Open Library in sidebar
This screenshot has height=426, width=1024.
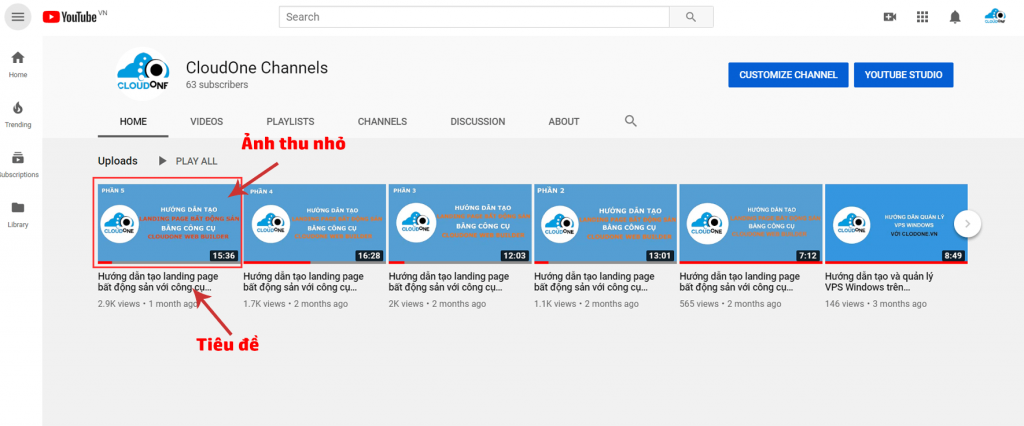[18, 214]
